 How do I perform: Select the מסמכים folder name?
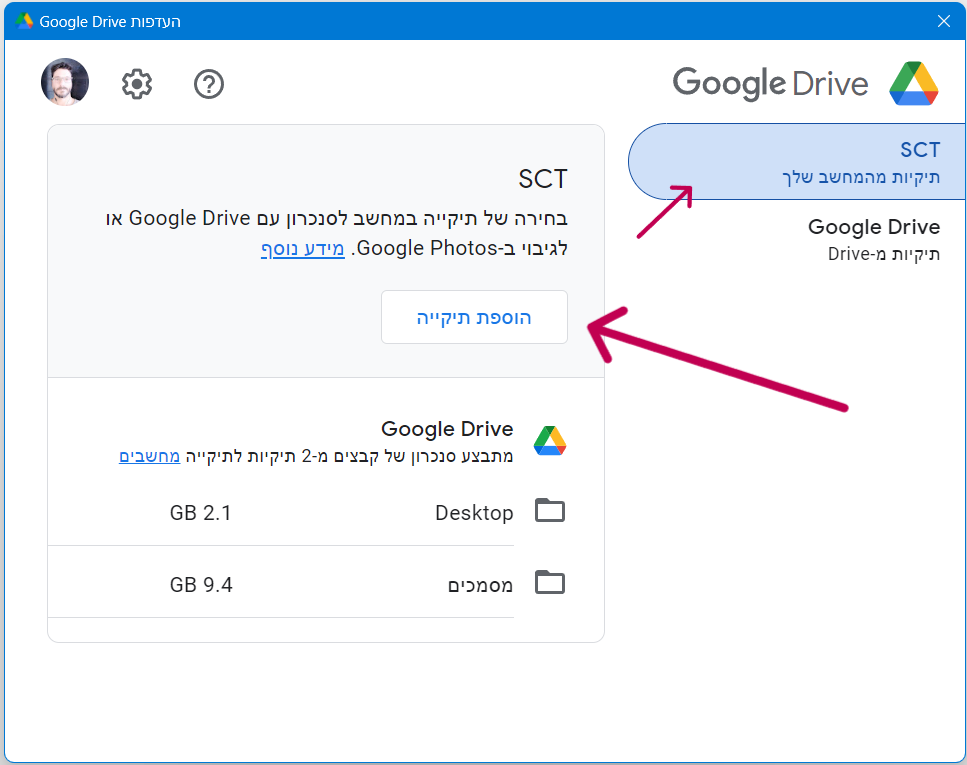(480, 585)
